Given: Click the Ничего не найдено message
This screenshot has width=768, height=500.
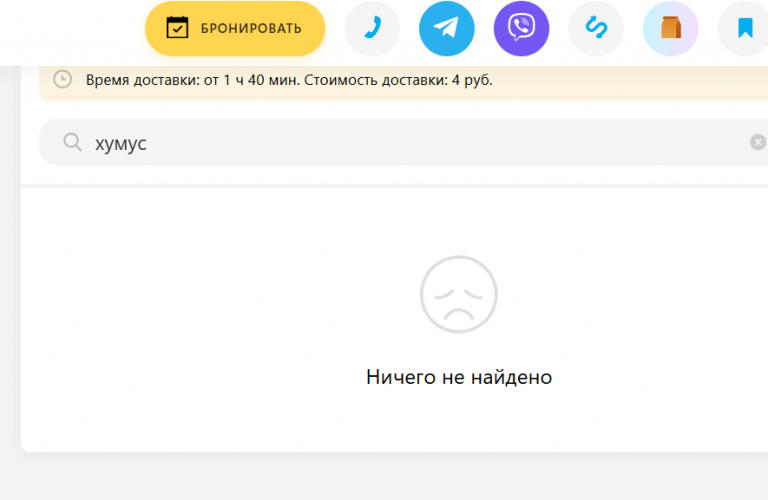Looking at the screenshot, I should tap(459, 377).
